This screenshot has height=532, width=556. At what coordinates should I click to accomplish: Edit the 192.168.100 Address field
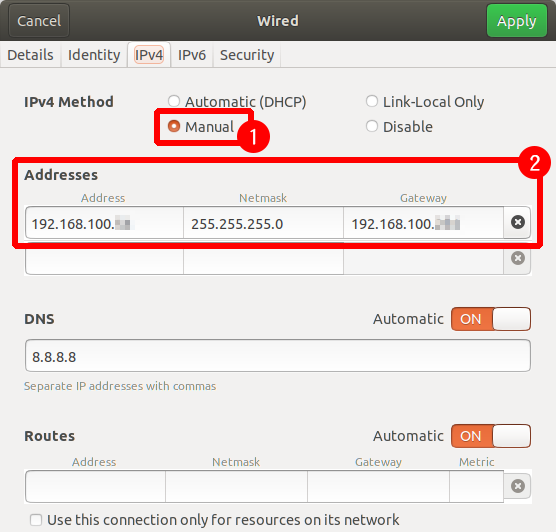[x=104, y=223]
